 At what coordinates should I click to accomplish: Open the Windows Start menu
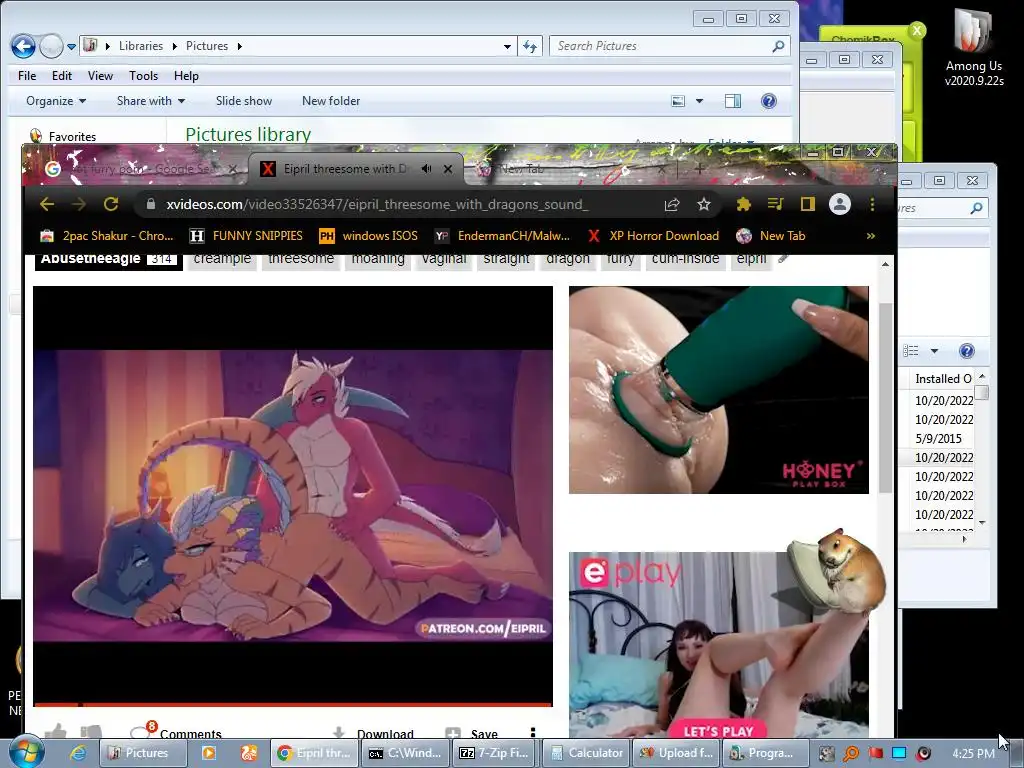(x=26, y=753)
